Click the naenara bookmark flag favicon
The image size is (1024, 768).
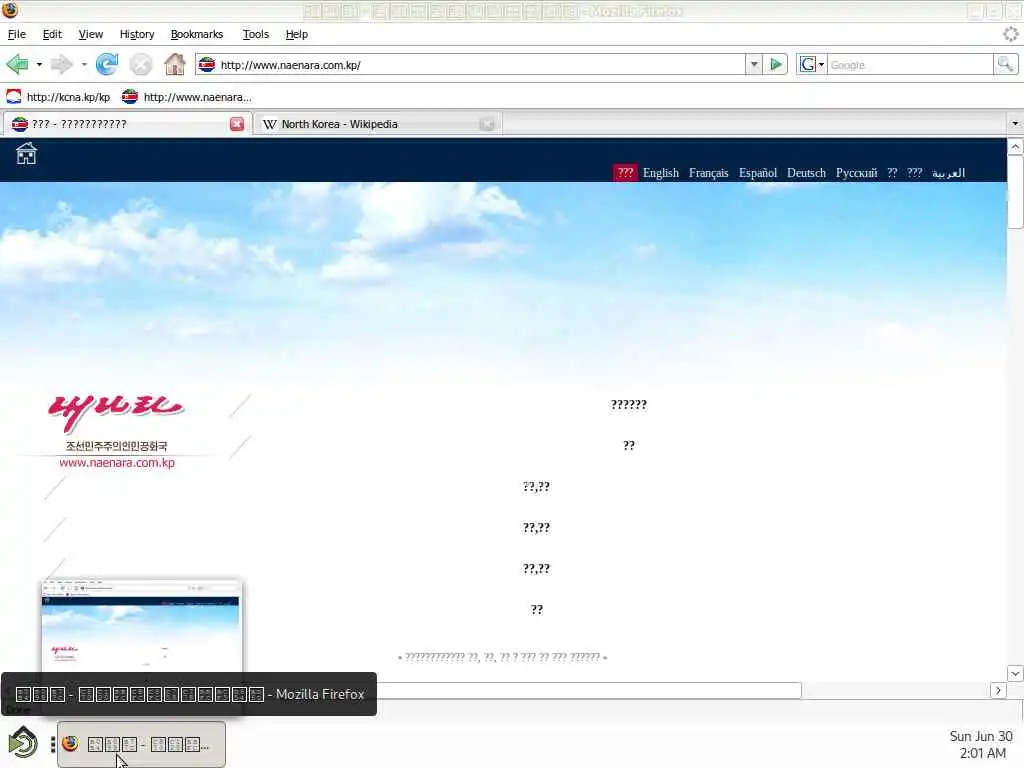(x=130, y=97)
